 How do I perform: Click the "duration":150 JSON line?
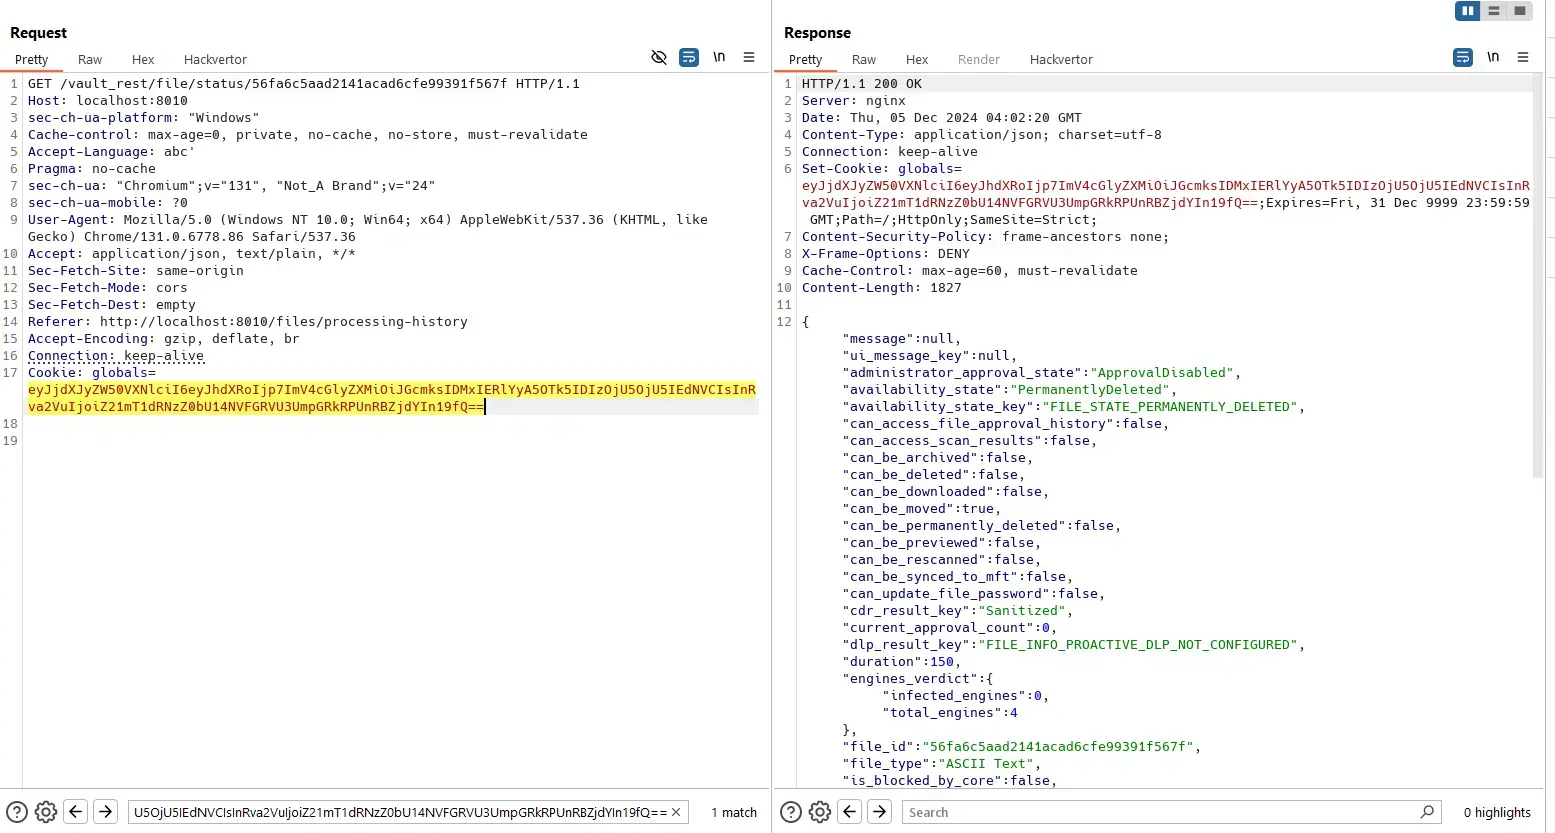(x=902, y=662)
